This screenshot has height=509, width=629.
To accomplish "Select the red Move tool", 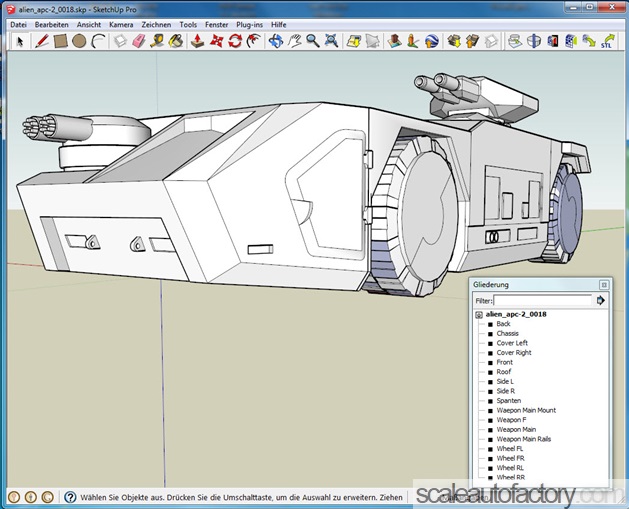I will [x=216, y=41].
